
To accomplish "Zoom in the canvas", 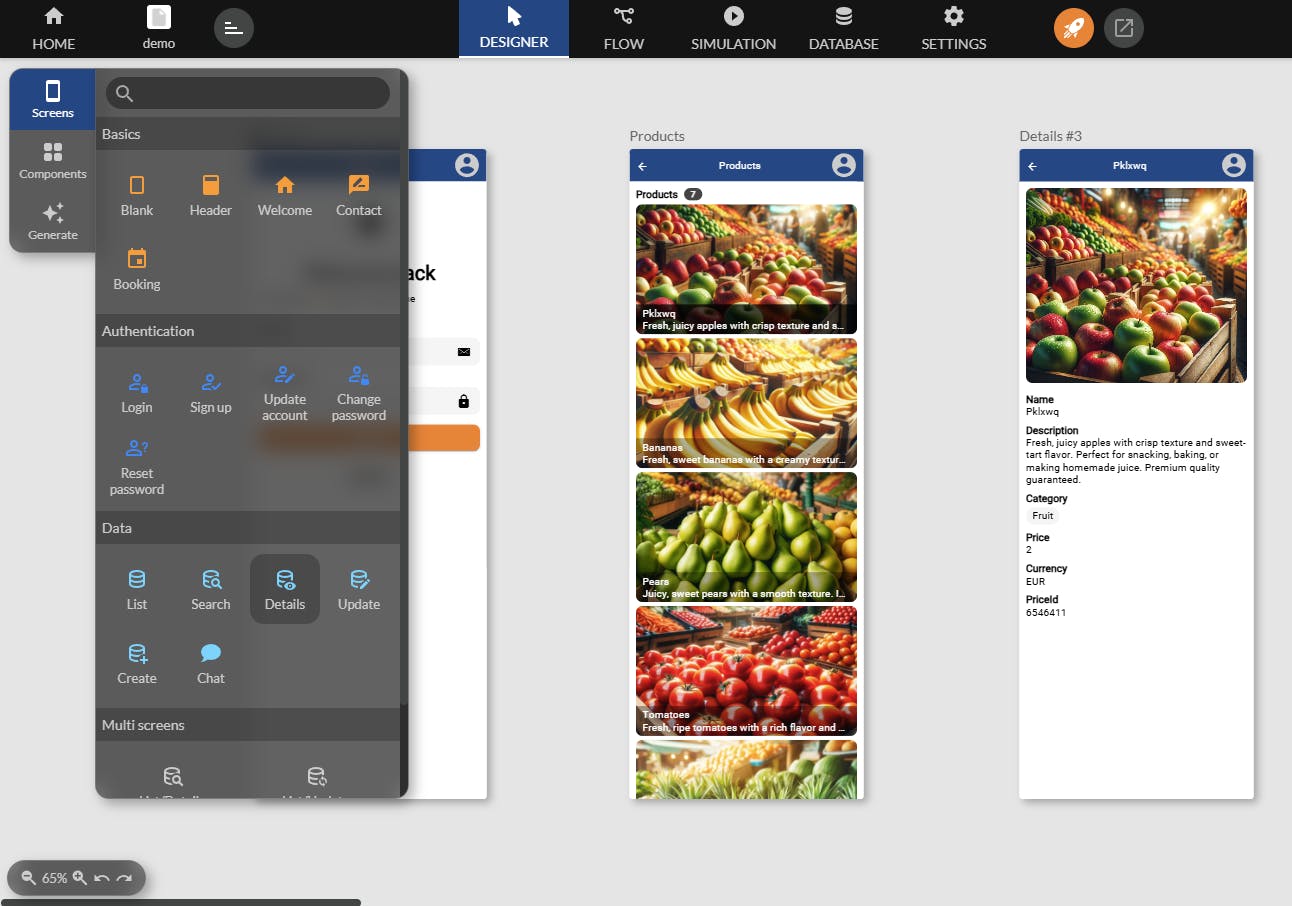I will (x=80, y=878).
